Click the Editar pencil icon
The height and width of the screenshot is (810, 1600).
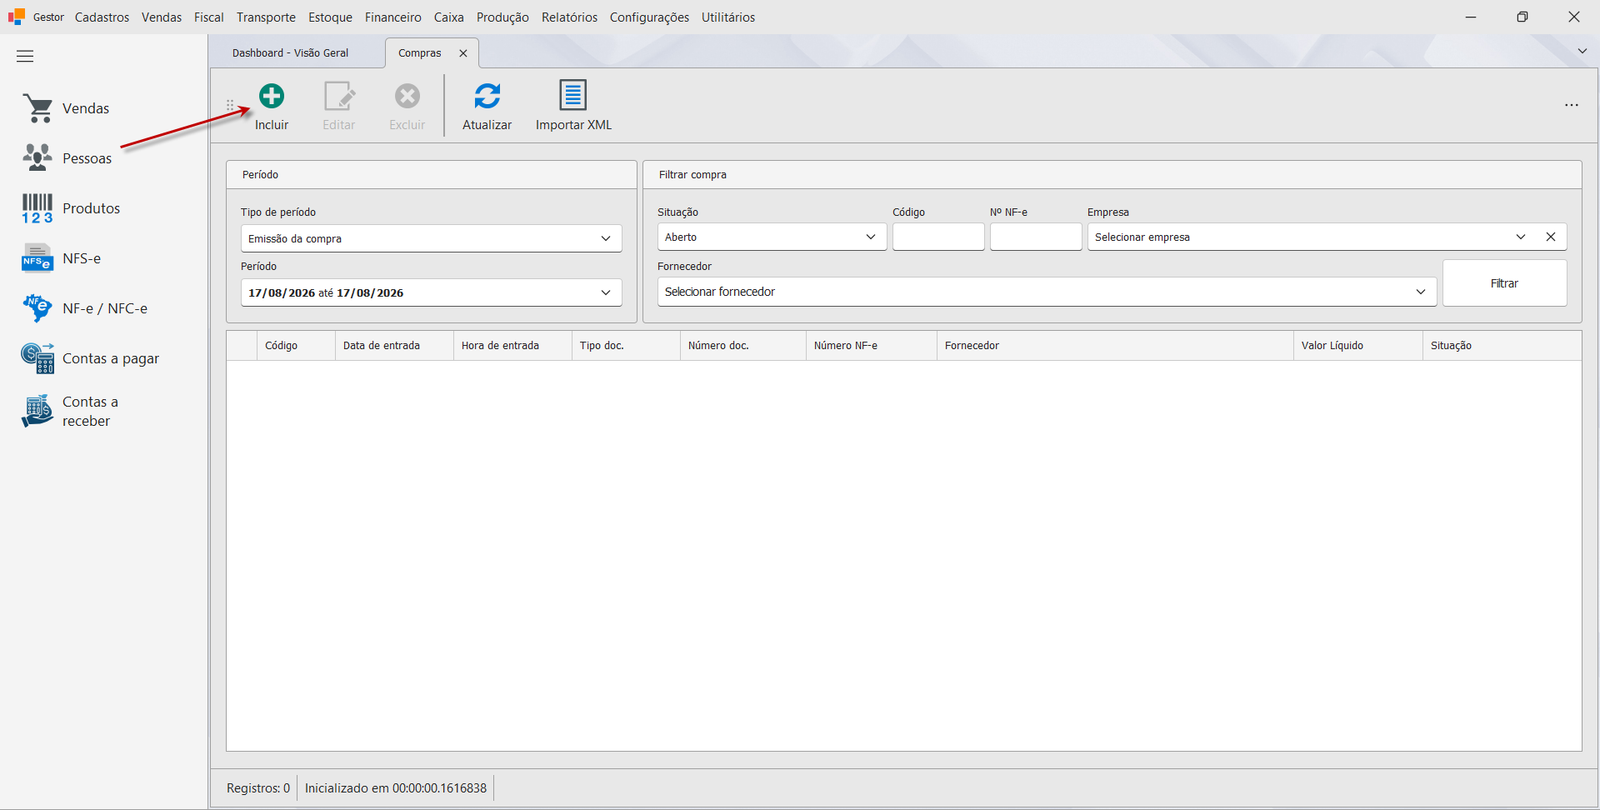(x=339, y=96)
